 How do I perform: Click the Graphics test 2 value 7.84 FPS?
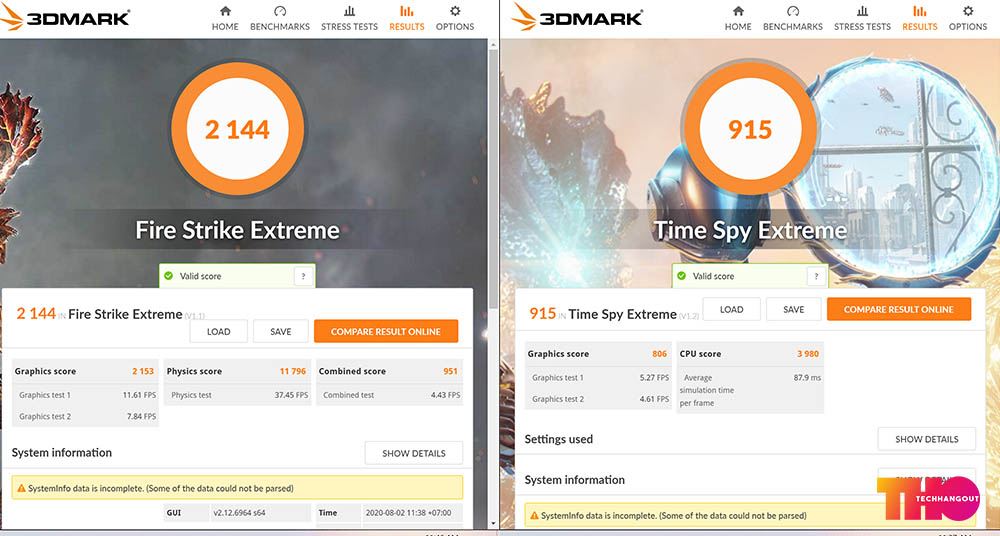tap(141, 417)
